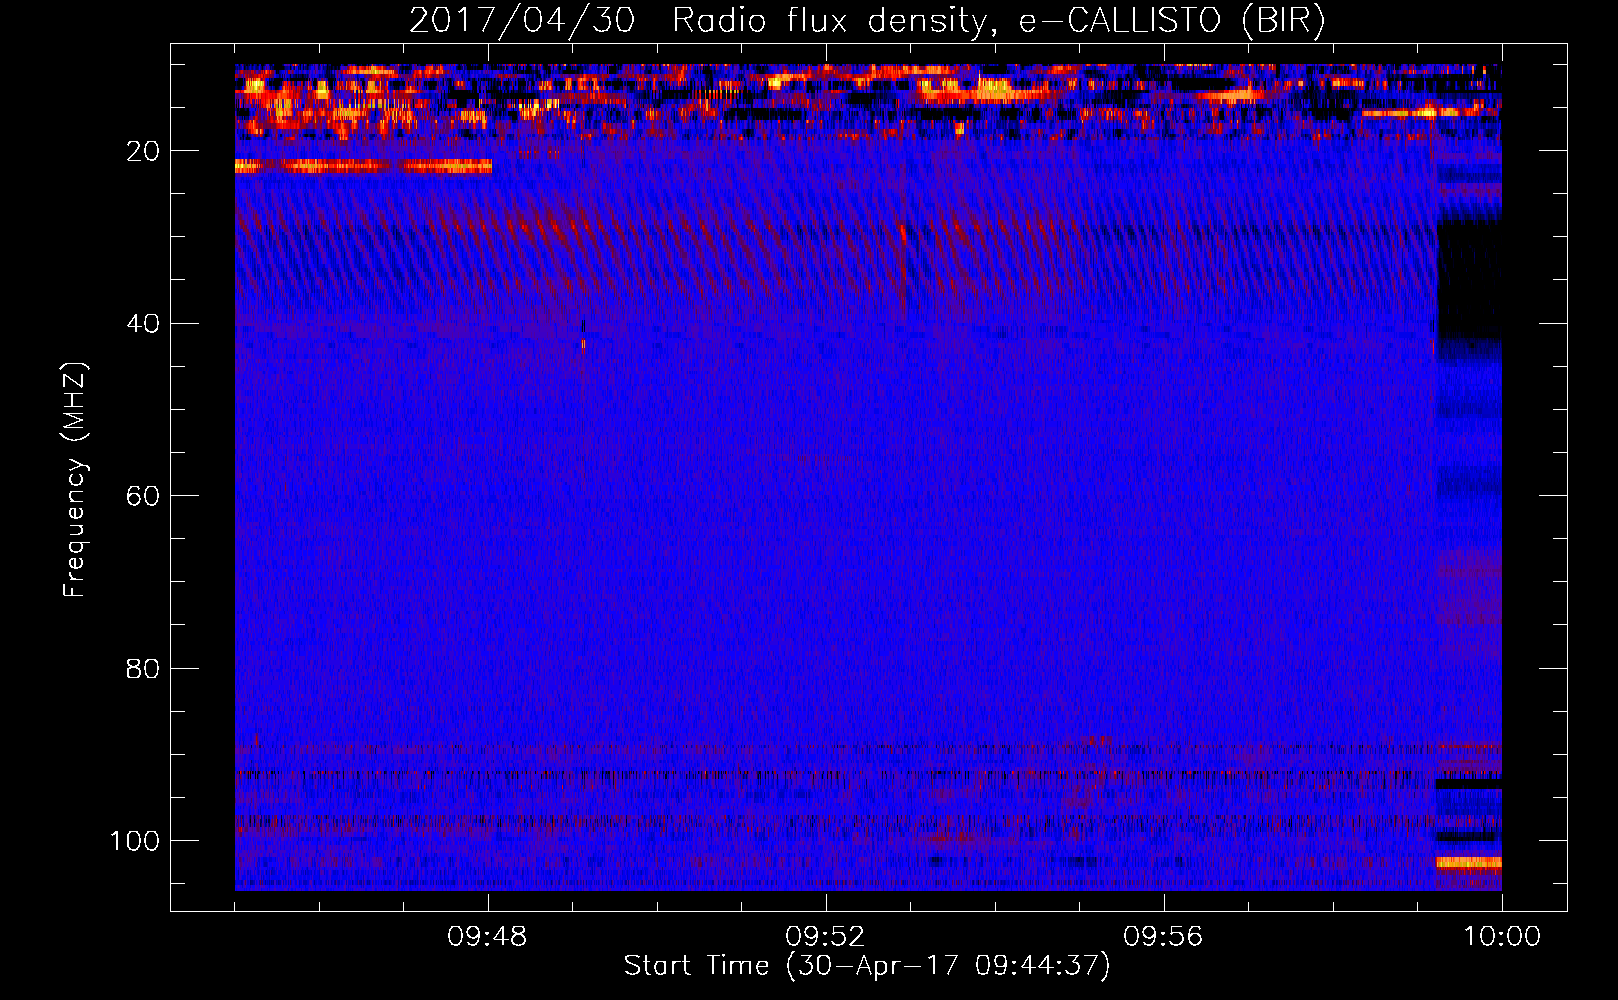This screenshot has height=1000, width=1618.
Task: Click the '80' frequency tick label
Action: pos(143,668)
